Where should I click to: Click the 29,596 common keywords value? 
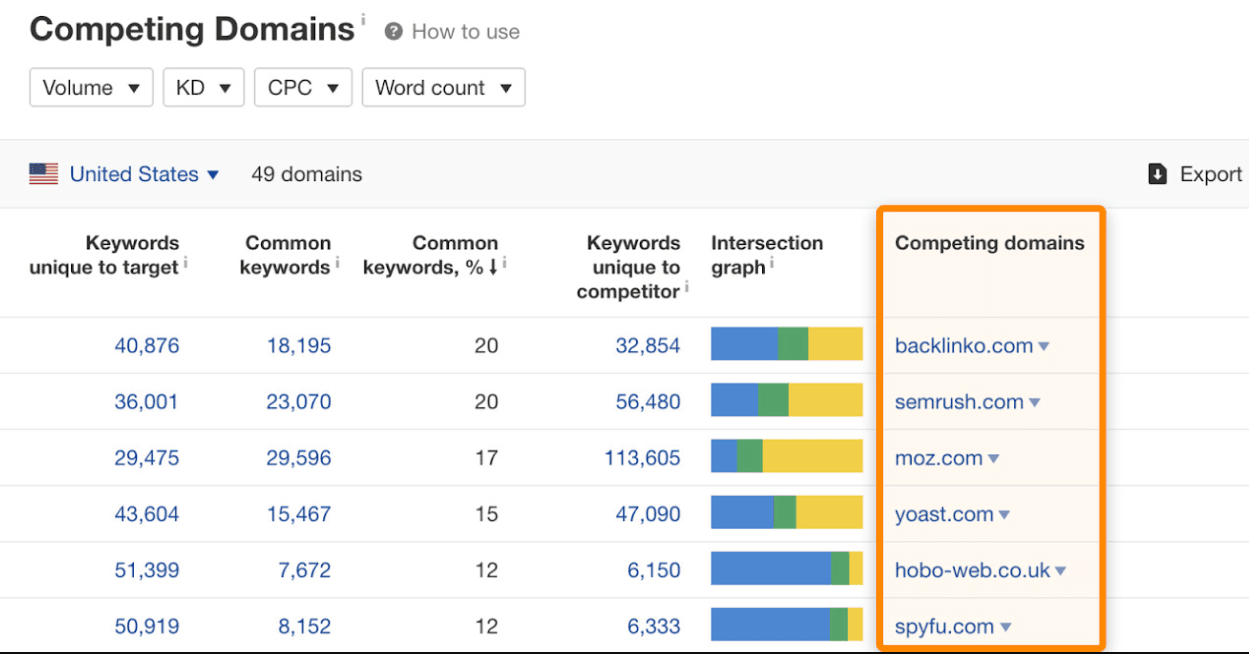(x=299, y=458)
